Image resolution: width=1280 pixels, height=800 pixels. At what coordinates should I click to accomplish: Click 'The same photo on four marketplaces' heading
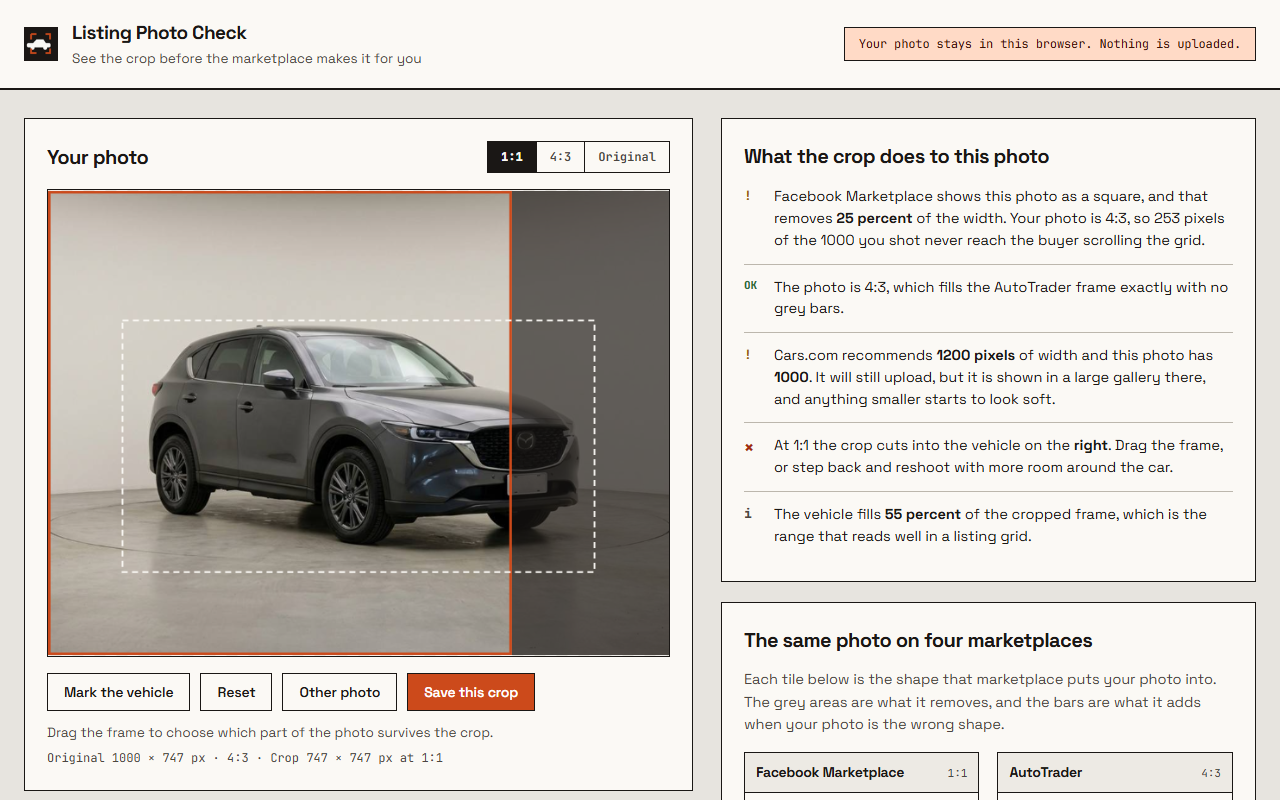tap(918, 640)
